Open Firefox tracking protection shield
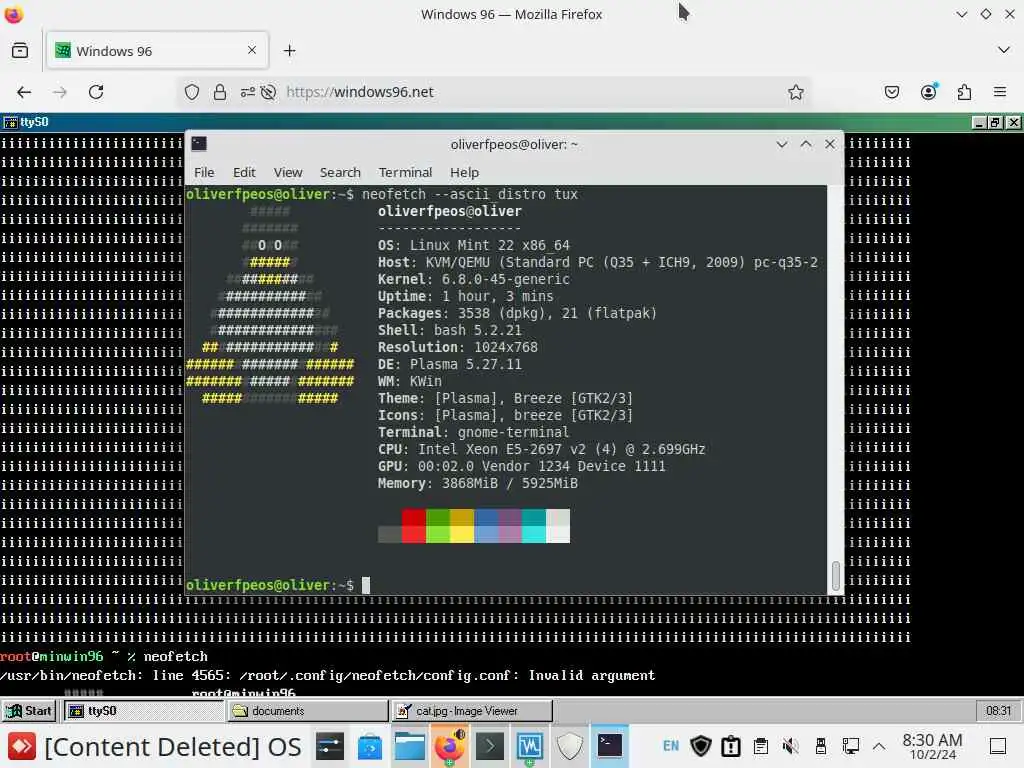The image size is (1024, 768). coord(191,92)
